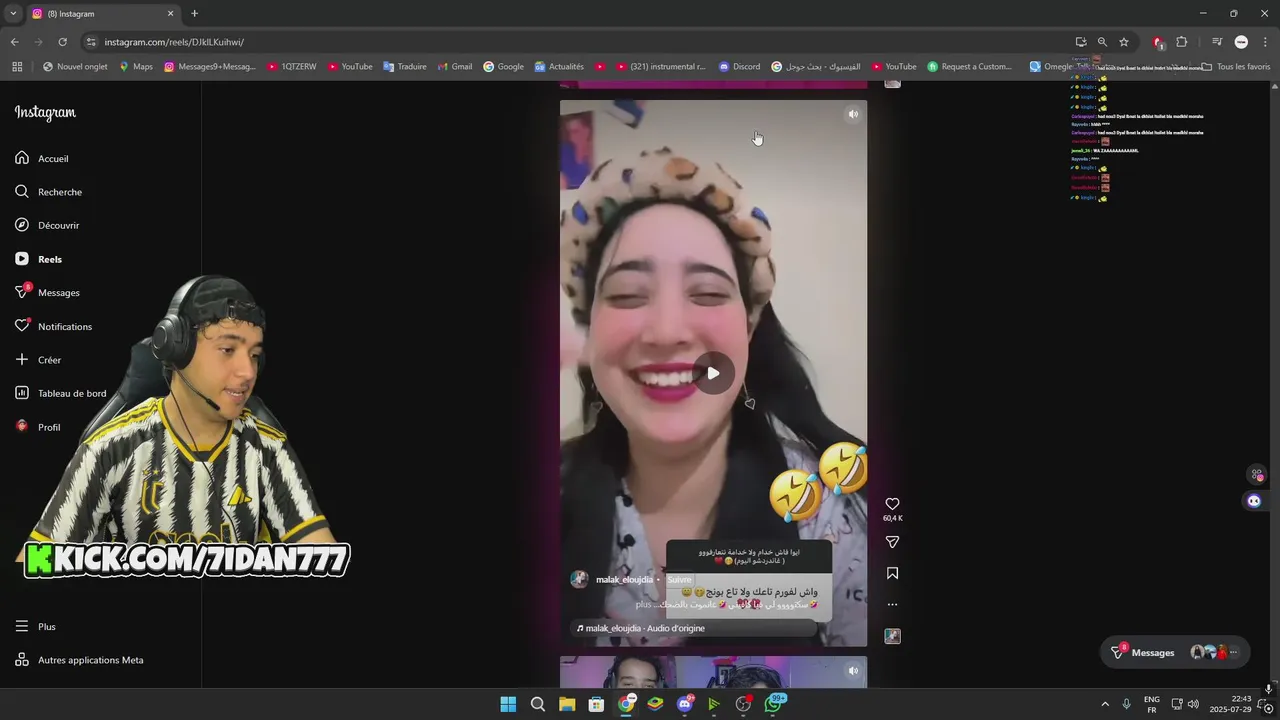This screenshot has width=1280, height=720.
Task: Open volume control in system tray
Action: [x=1193, y=704]
